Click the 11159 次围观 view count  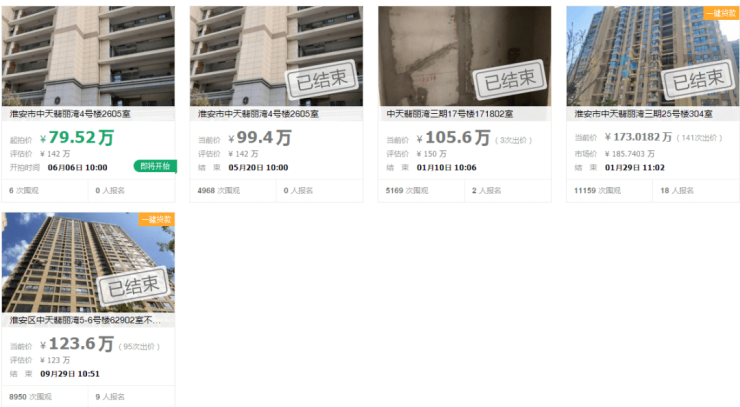tap(597, 190)
